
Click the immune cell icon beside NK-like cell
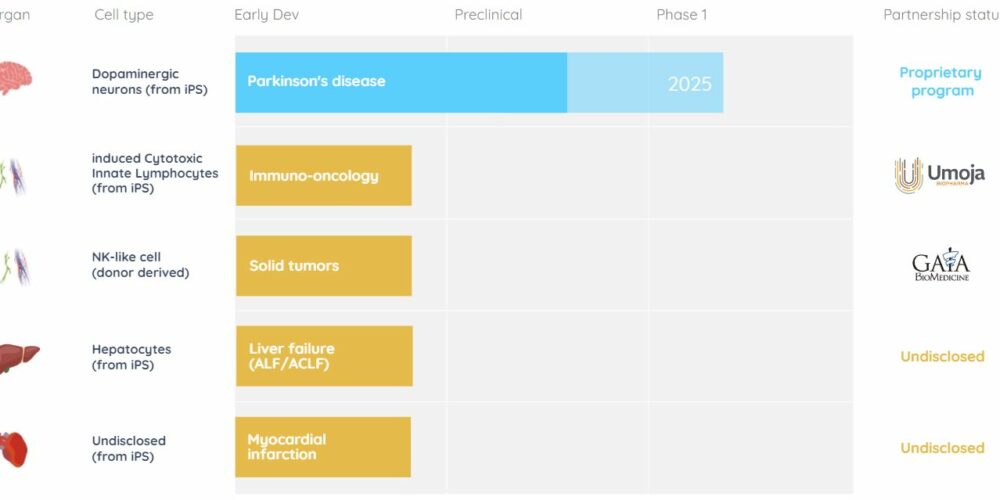[14, 267]
